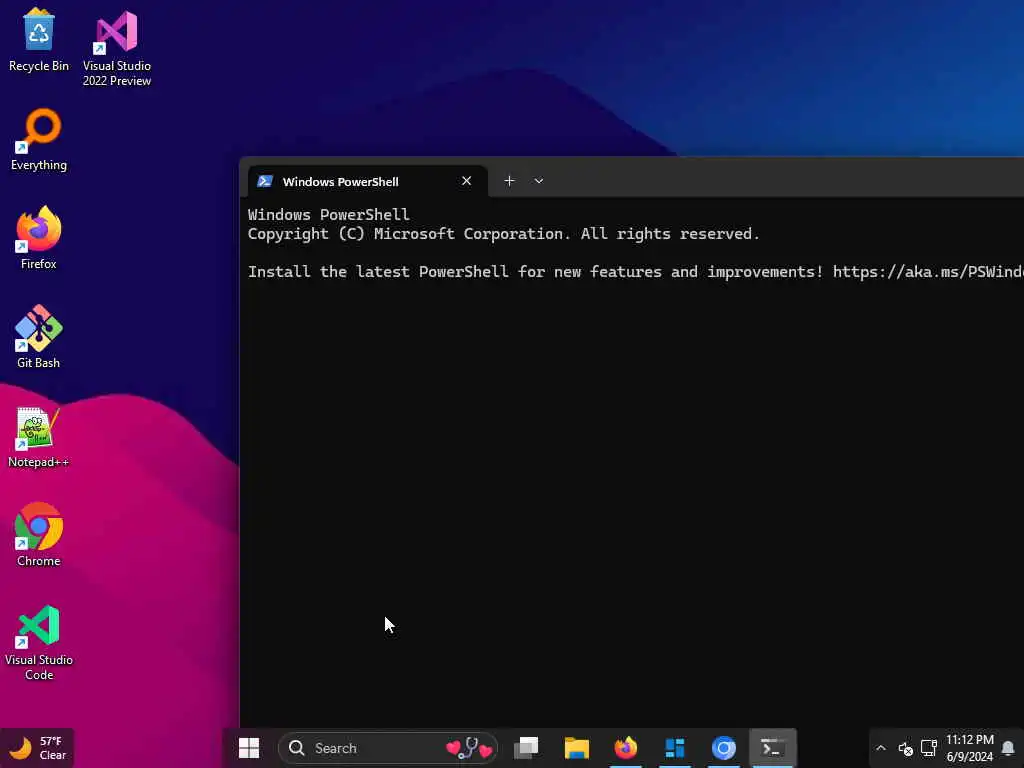The image size is (1024, 768).
Task: Open the Recycle Bin desktop icon
Action: [39, 40]
